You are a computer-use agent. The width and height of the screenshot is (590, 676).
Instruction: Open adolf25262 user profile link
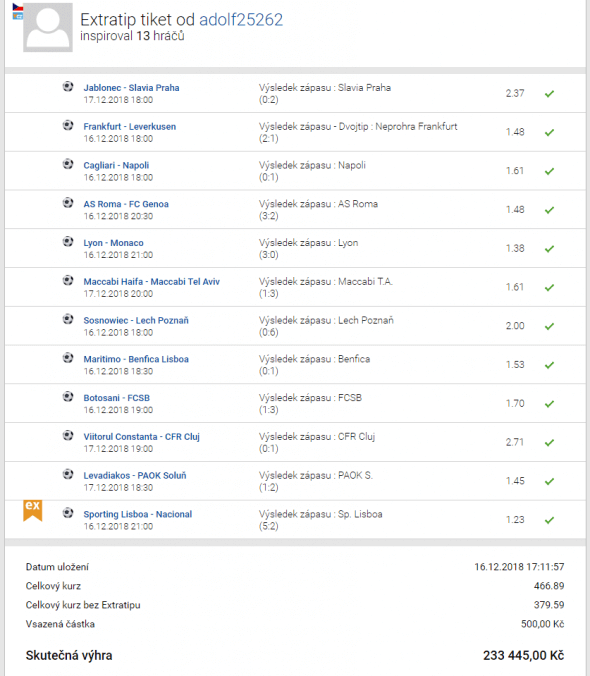241,20
